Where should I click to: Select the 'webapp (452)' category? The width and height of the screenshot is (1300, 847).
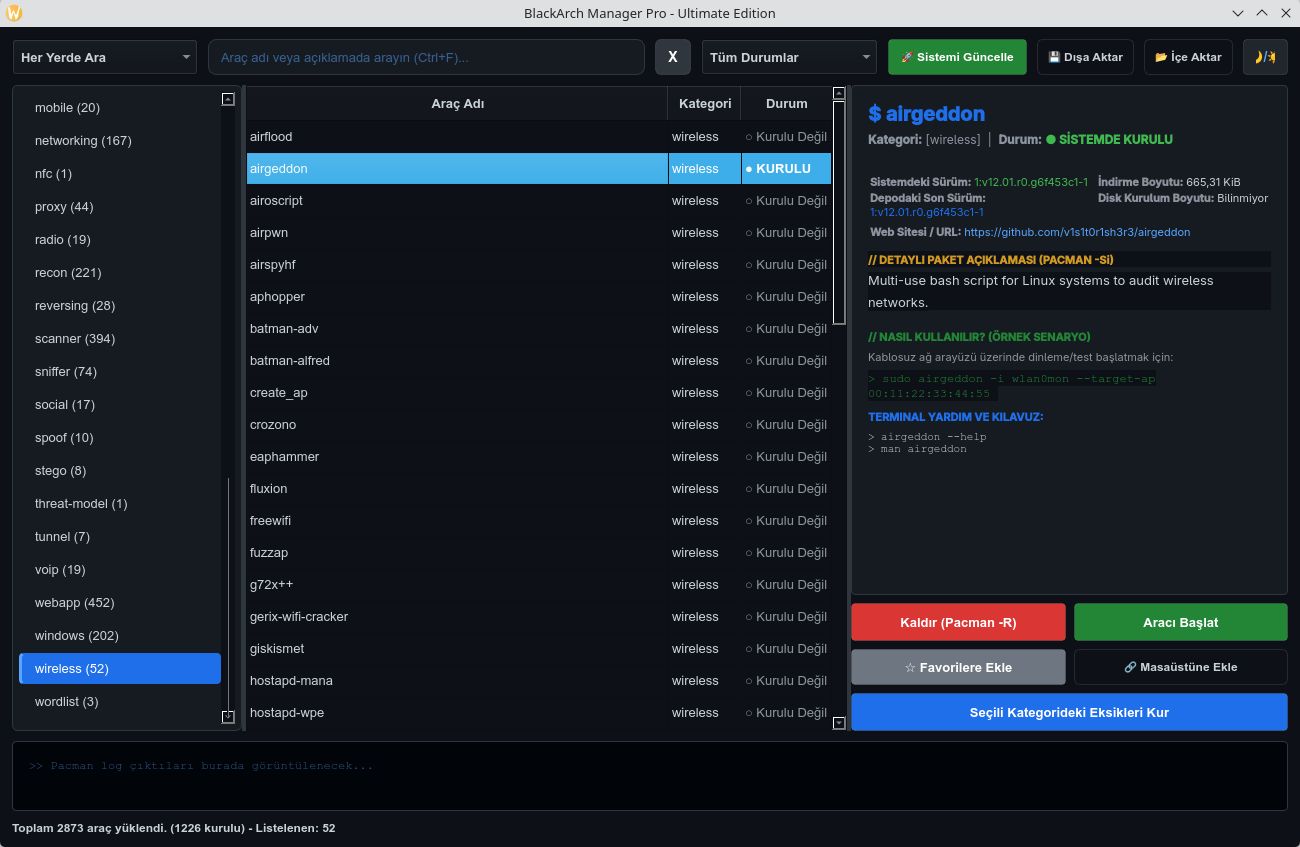120,603
